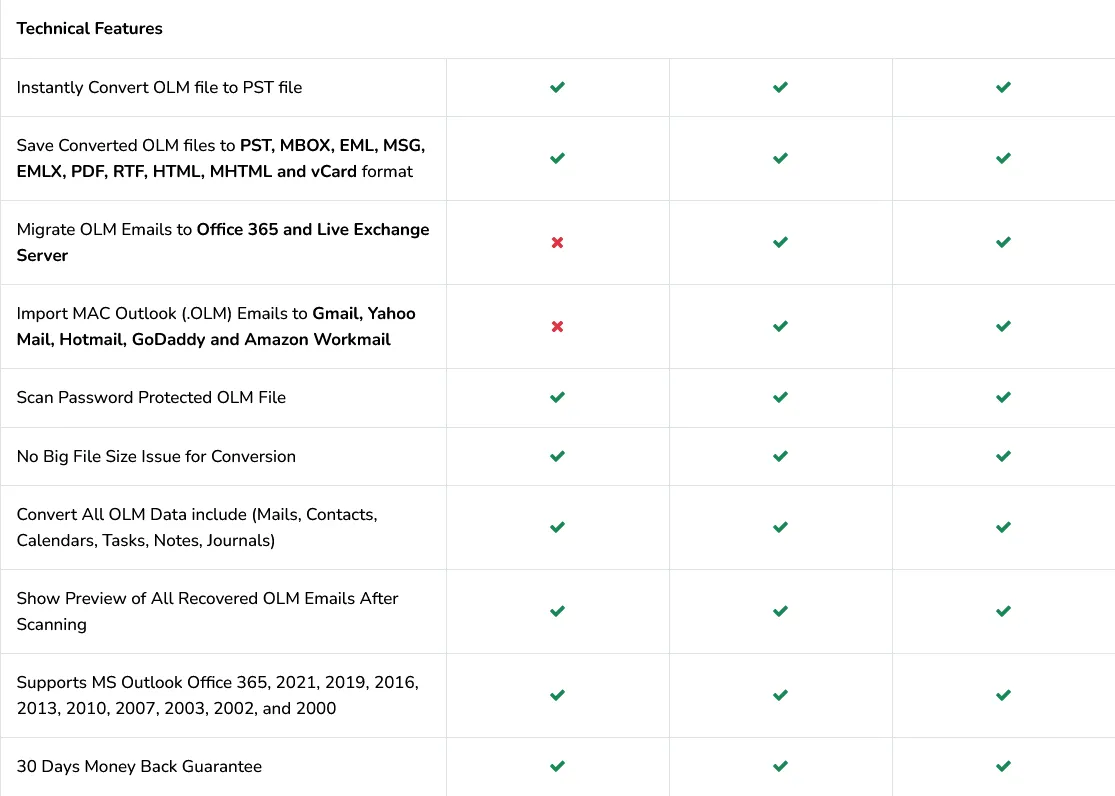Click first-column checkmark for Instantly Convert OLM row
1115x796 pixels.
pyautogui.click(x=557, y=87)
